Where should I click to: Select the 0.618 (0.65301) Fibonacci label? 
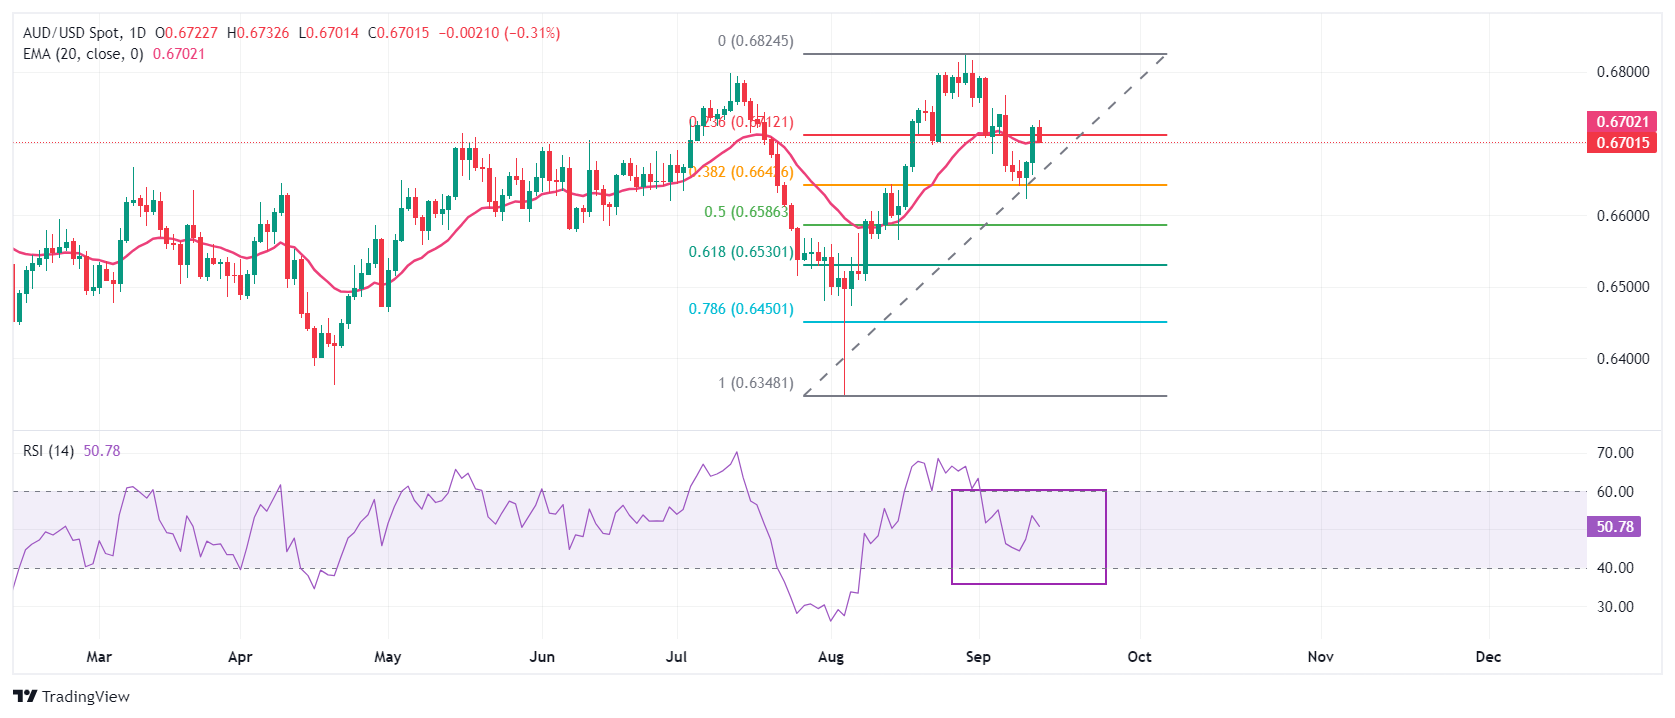[740, 252]
